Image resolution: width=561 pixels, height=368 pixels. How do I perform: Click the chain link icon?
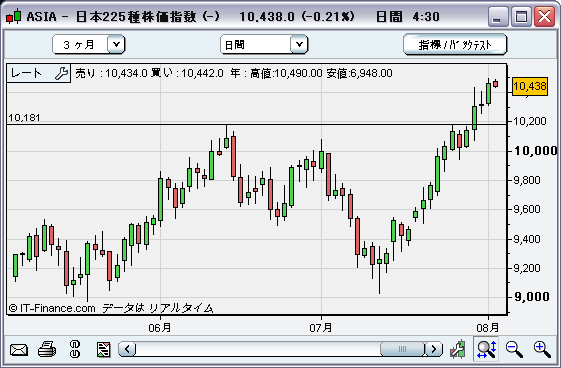coord(75,349)
